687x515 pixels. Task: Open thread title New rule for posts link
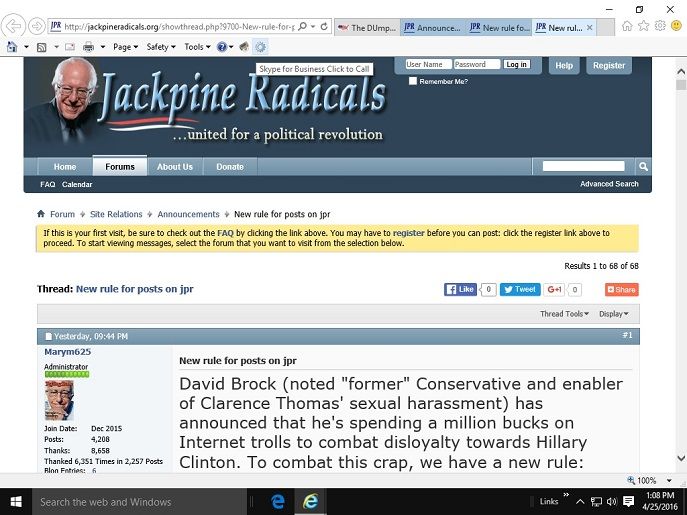(135, 289)
